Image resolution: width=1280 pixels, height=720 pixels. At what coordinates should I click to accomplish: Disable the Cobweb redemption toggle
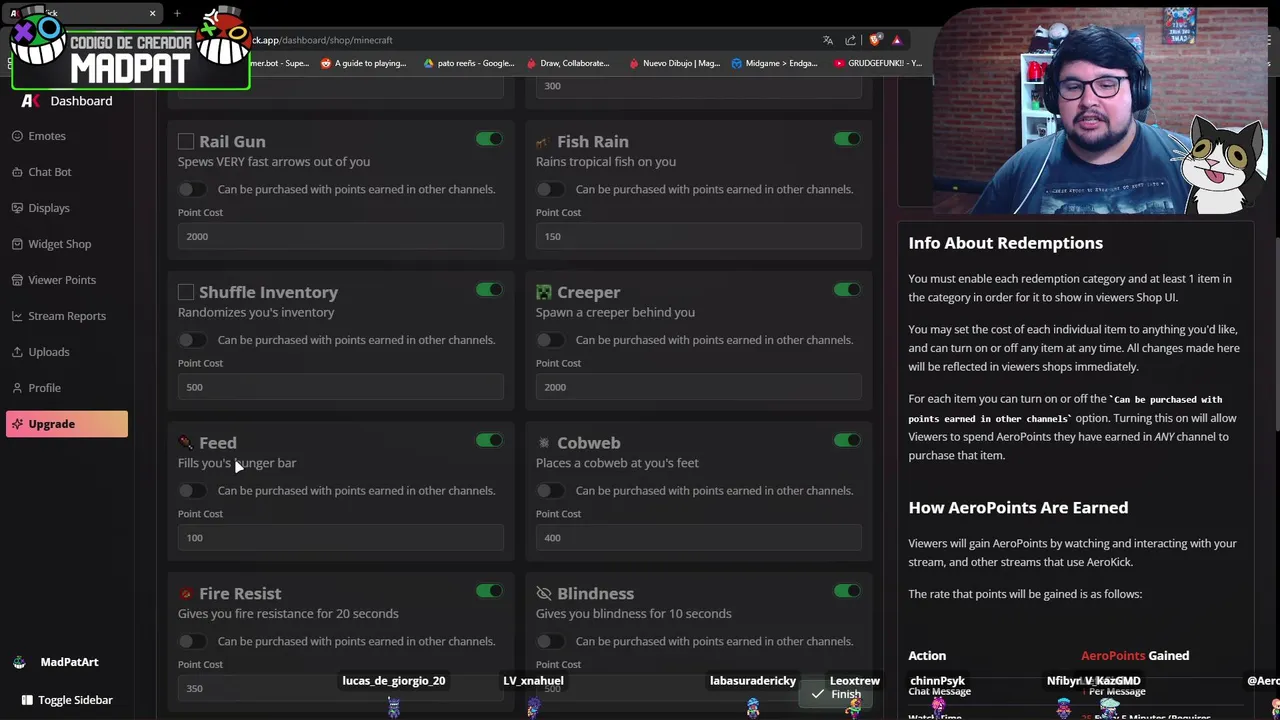[x=847, y=440]
